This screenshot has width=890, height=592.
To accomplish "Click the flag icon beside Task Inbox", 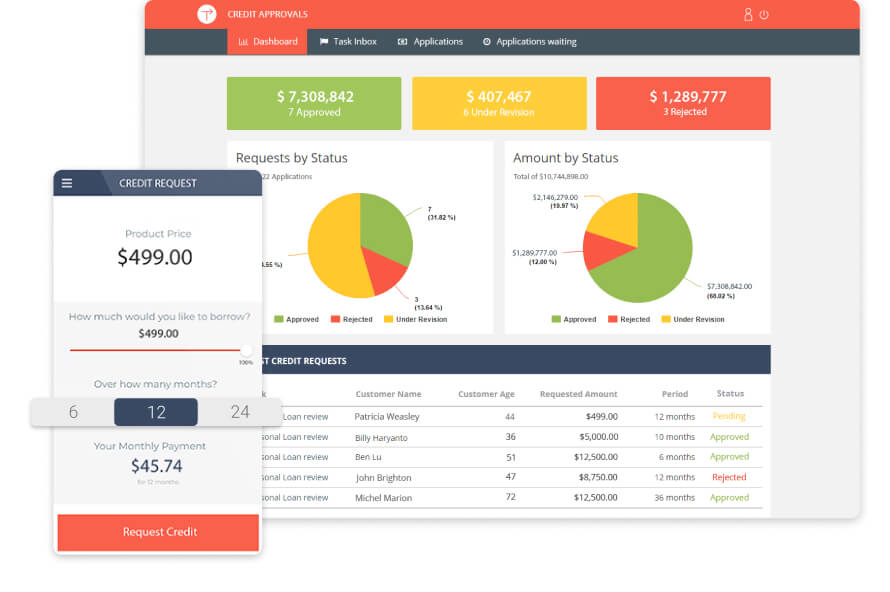I will coord(323,42).
